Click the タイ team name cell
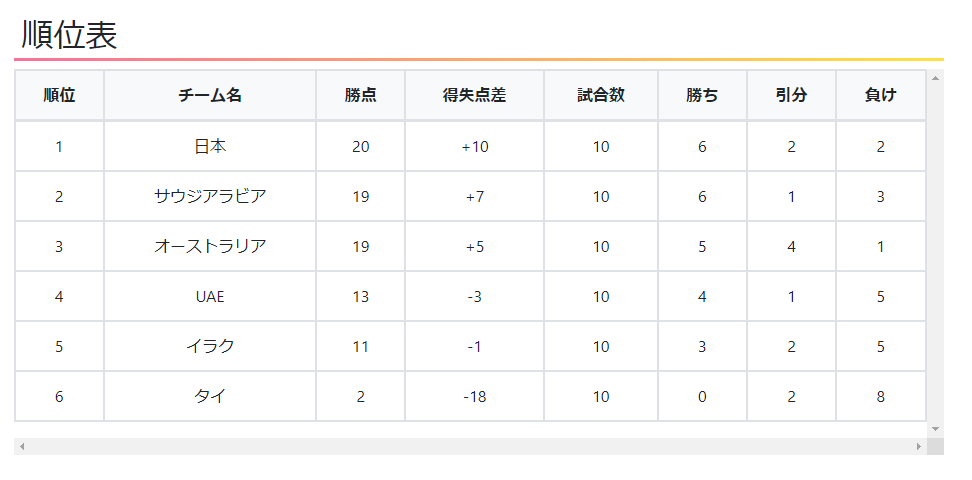Image resolution: width=972 pixels, height=480 pixels. [210, 396]
